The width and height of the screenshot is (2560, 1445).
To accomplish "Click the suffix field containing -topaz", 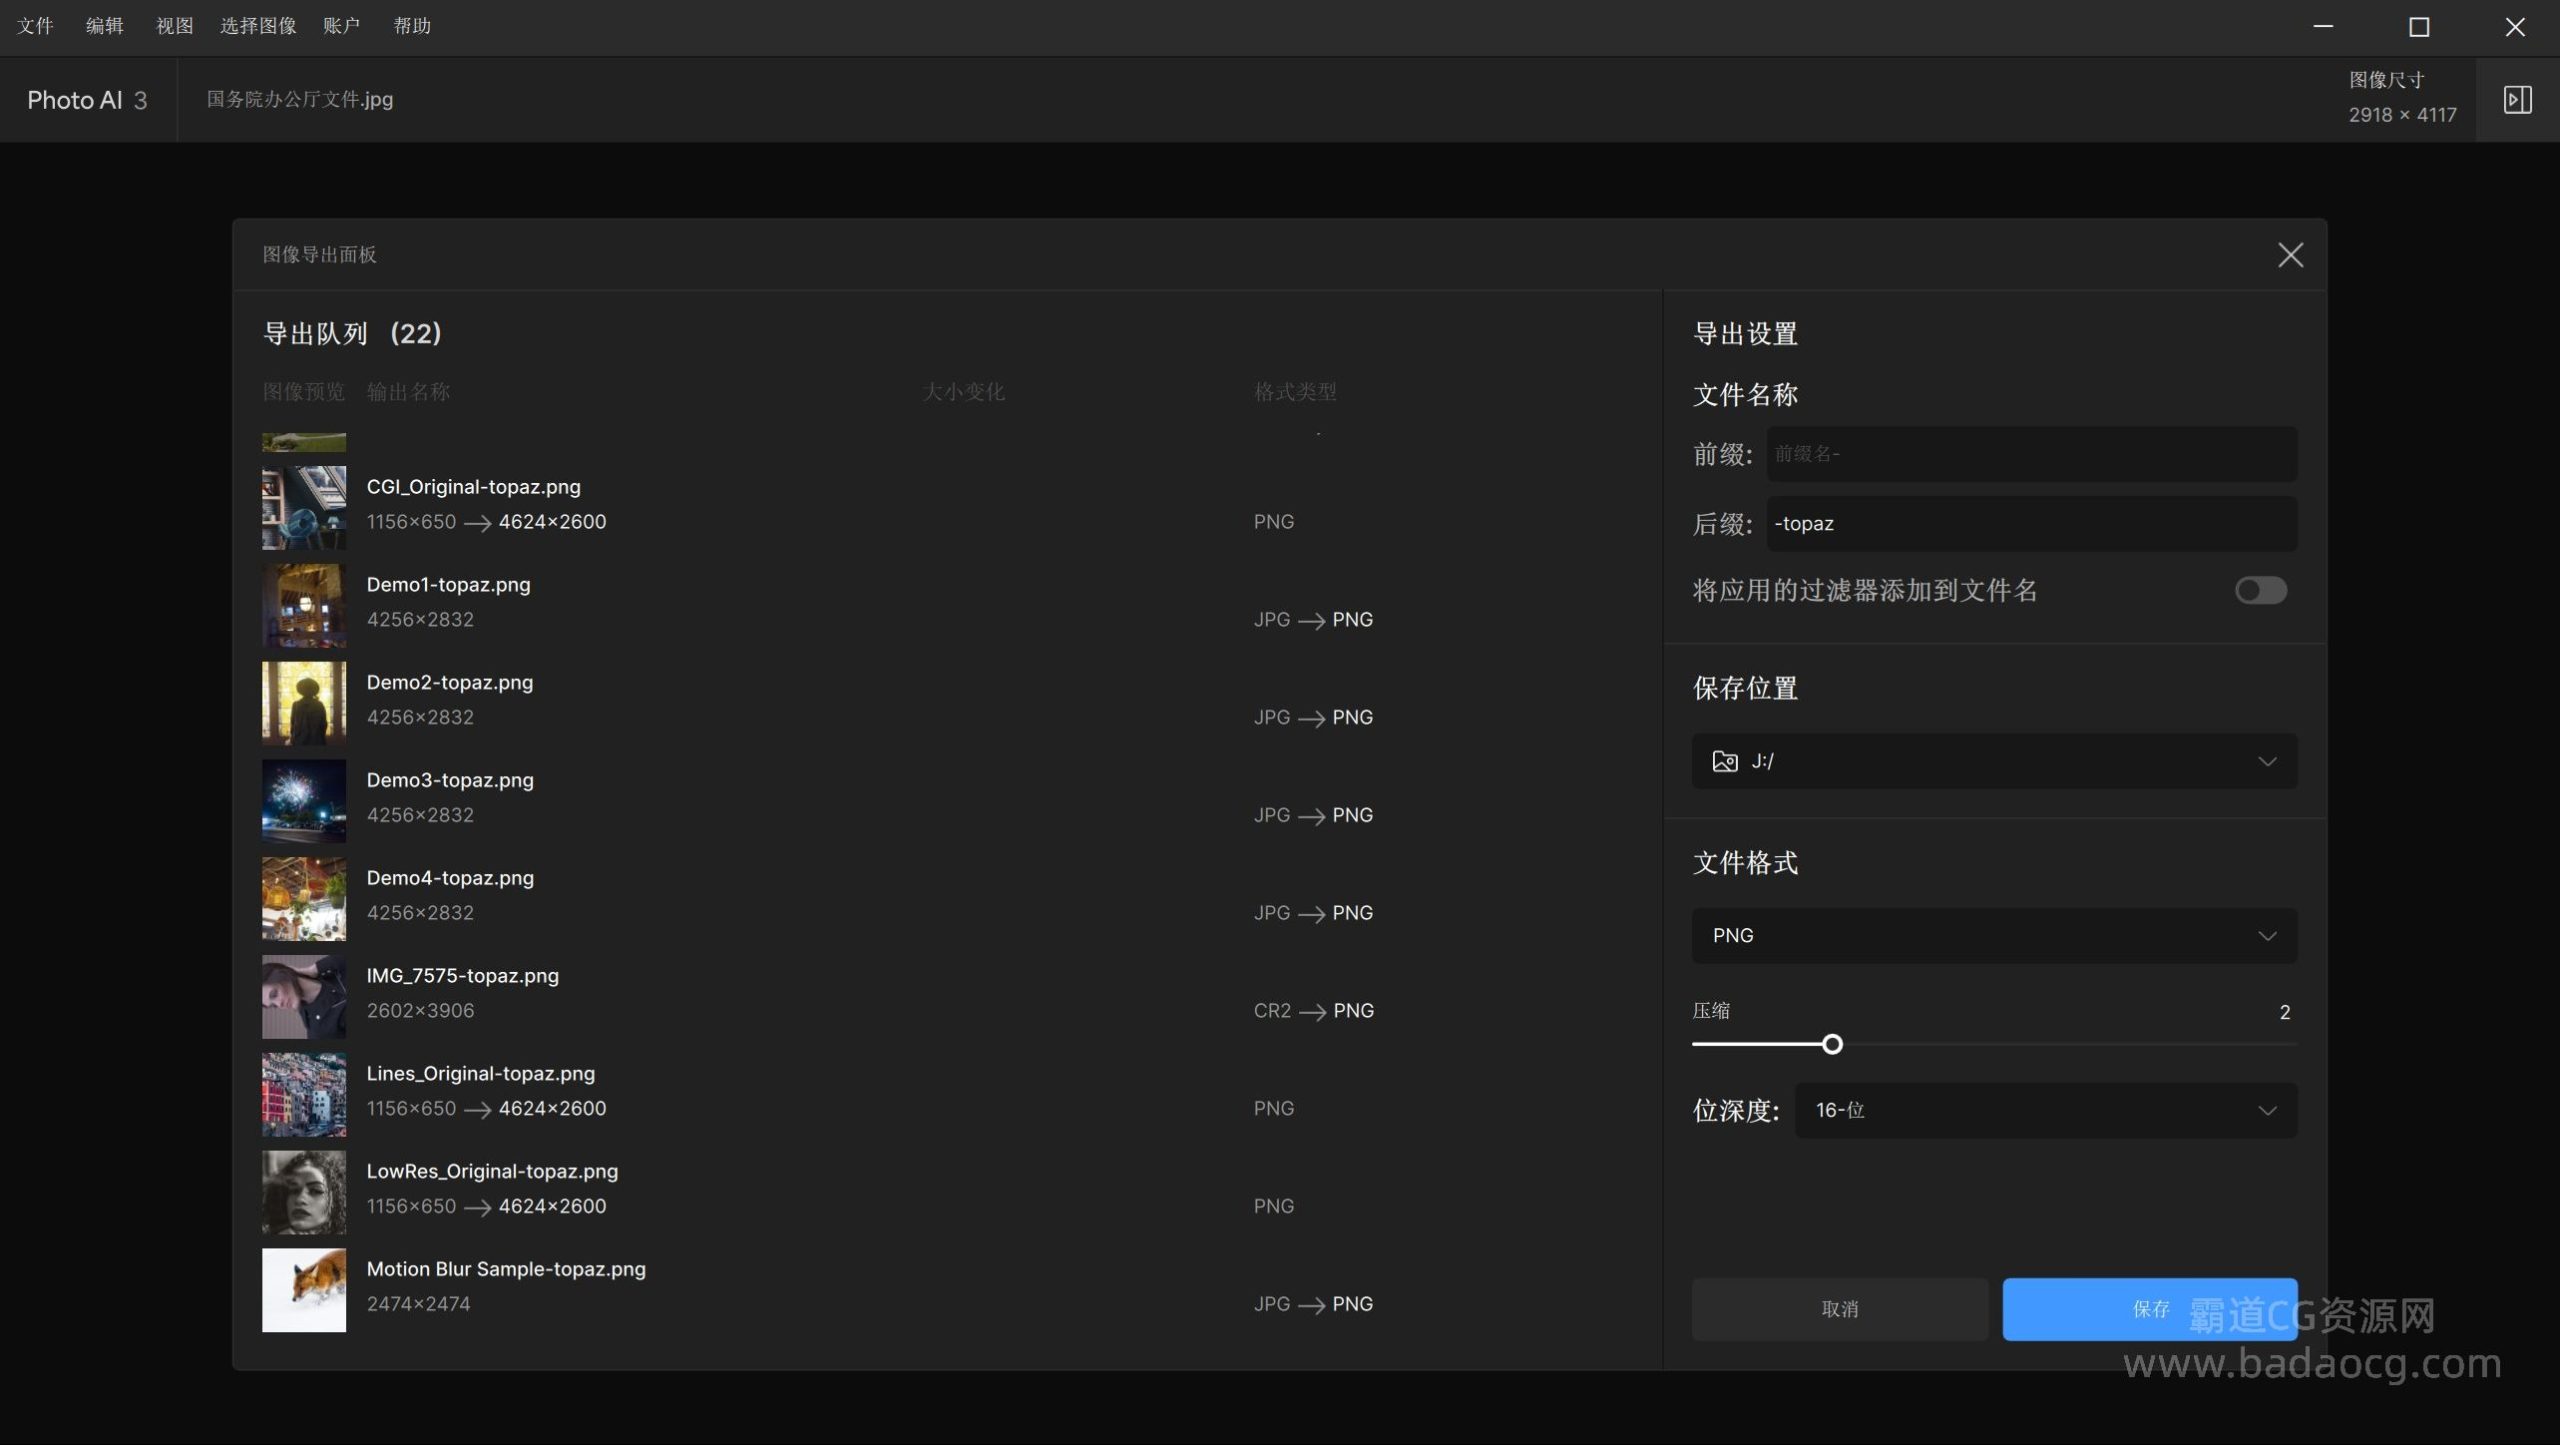I will (x=2031, y=523).
